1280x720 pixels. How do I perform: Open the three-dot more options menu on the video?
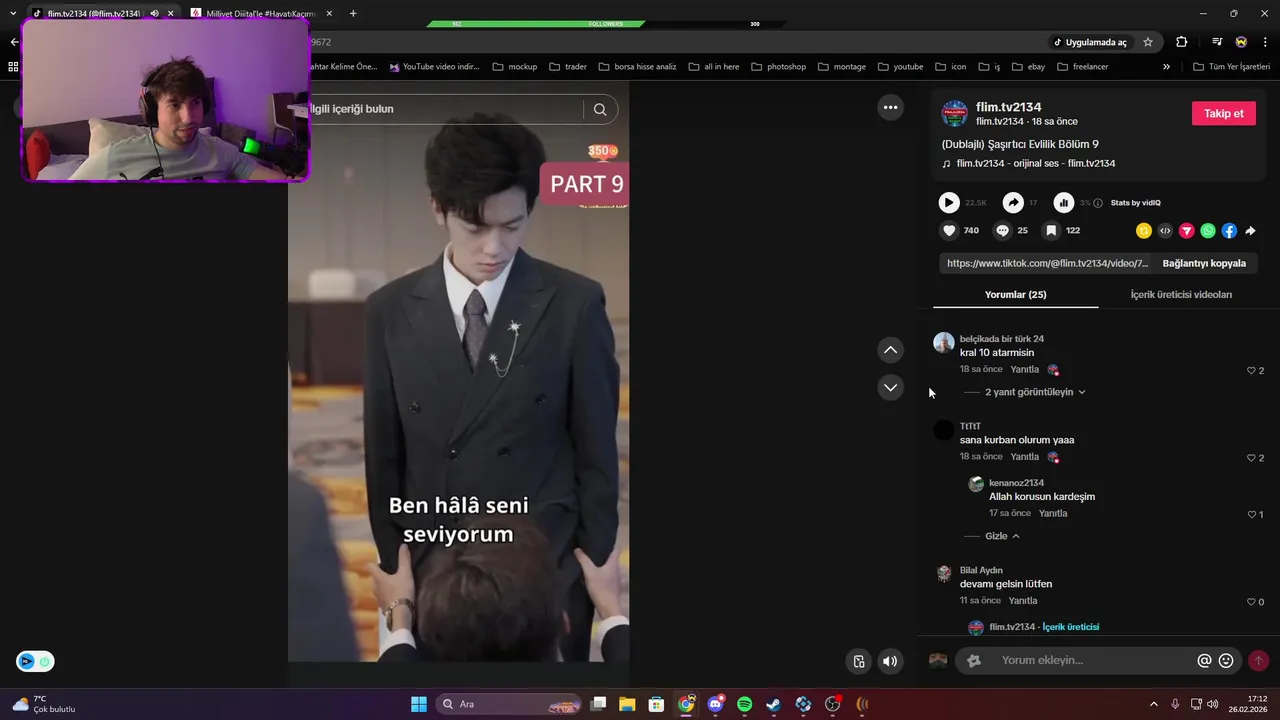pos(890,108)
